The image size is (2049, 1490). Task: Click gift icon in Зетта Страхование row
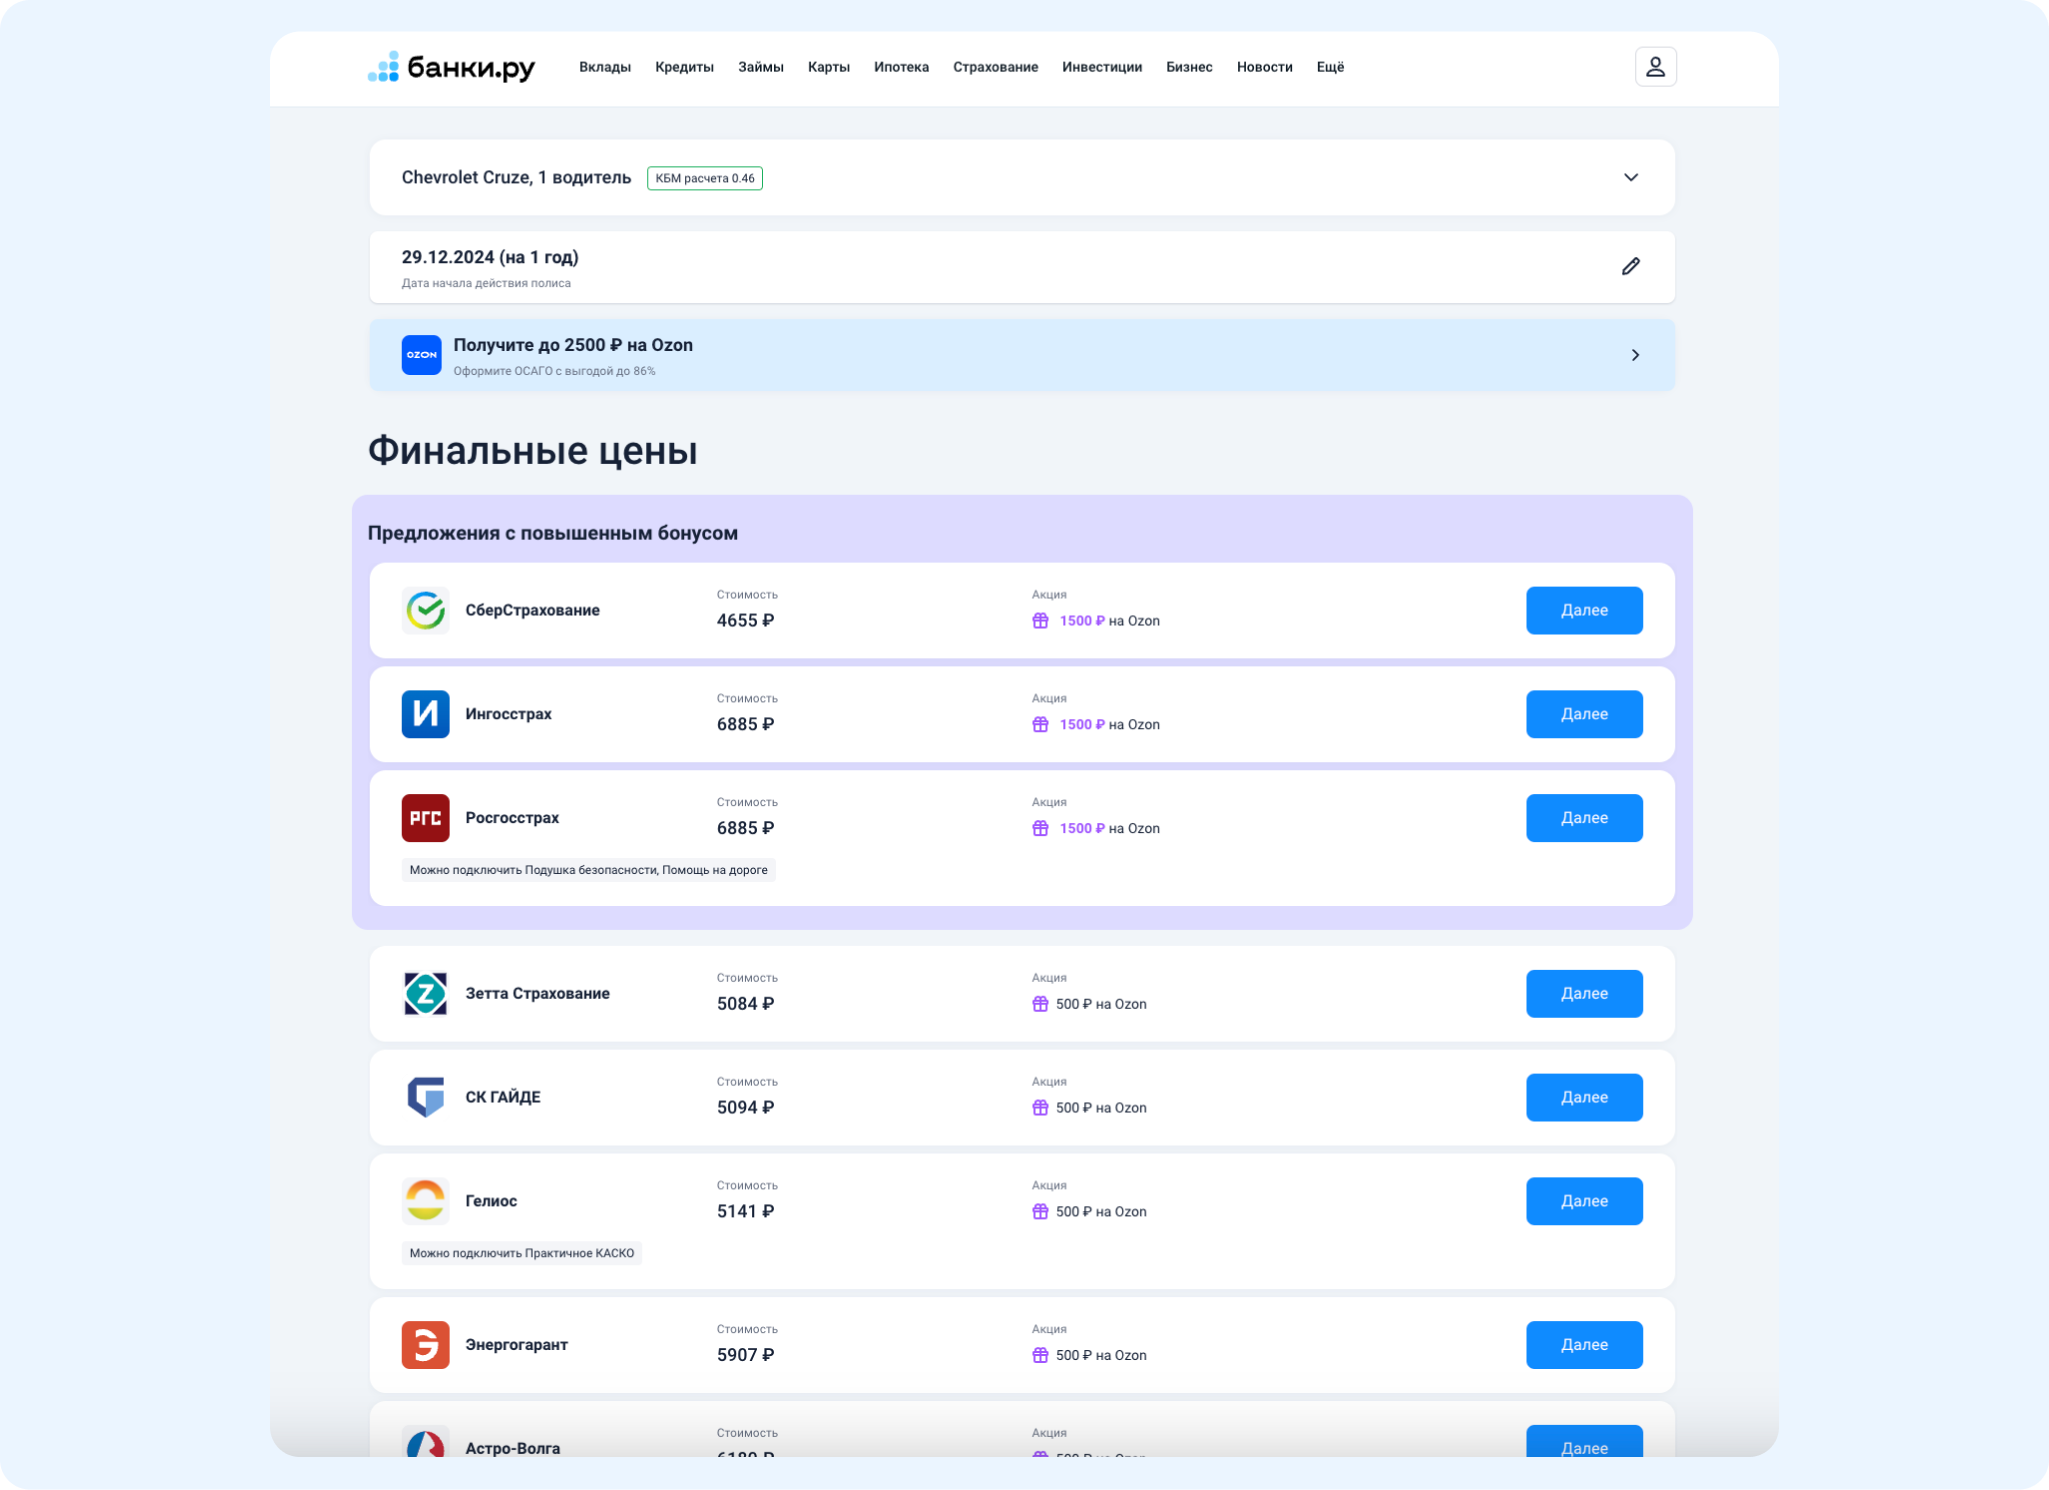click(x=1040, y=1004)
